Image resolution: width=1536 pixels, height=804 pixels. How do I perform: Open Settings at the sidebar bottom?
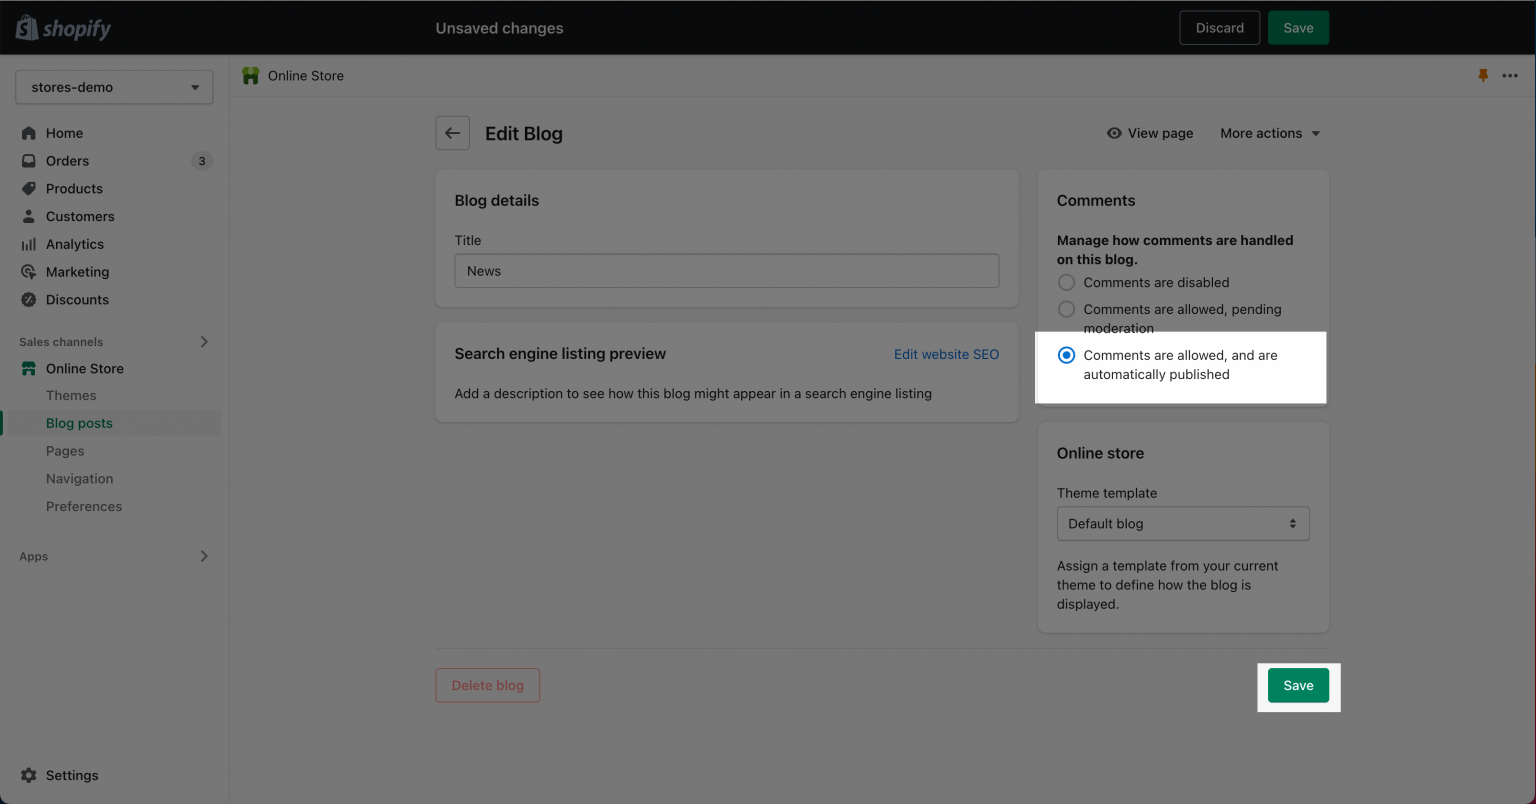click(x=72, y=776)
